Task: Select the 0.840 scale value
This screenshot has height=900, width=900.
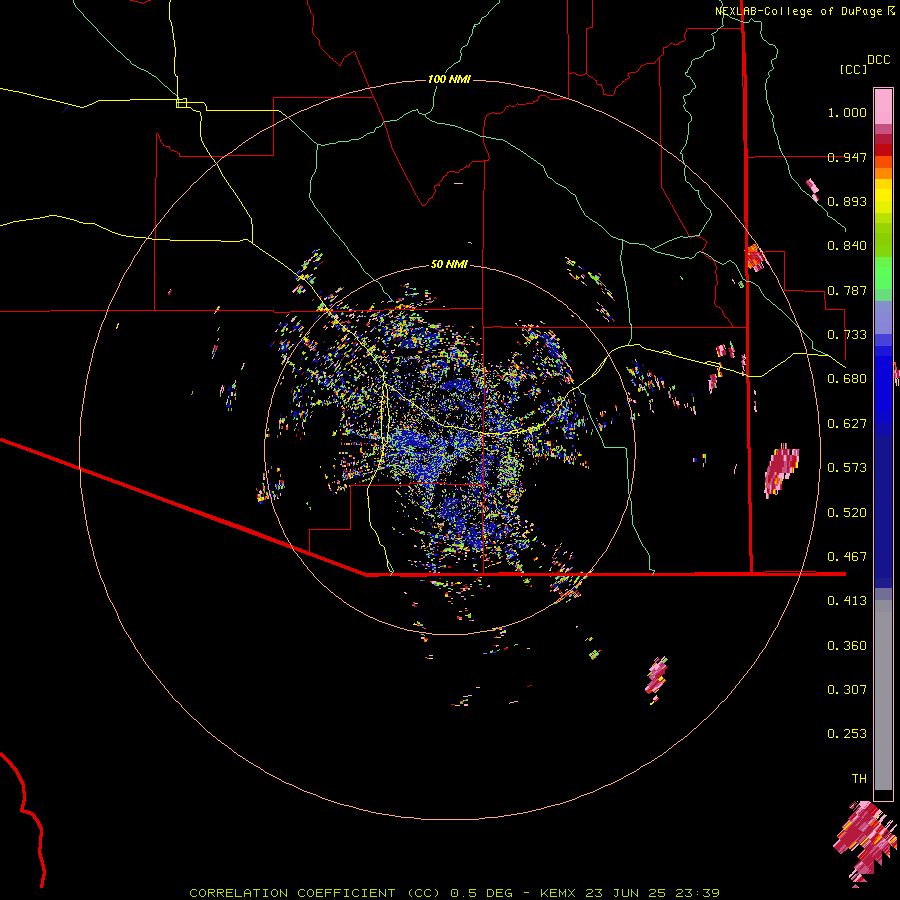Action: [x=847, y=246]
